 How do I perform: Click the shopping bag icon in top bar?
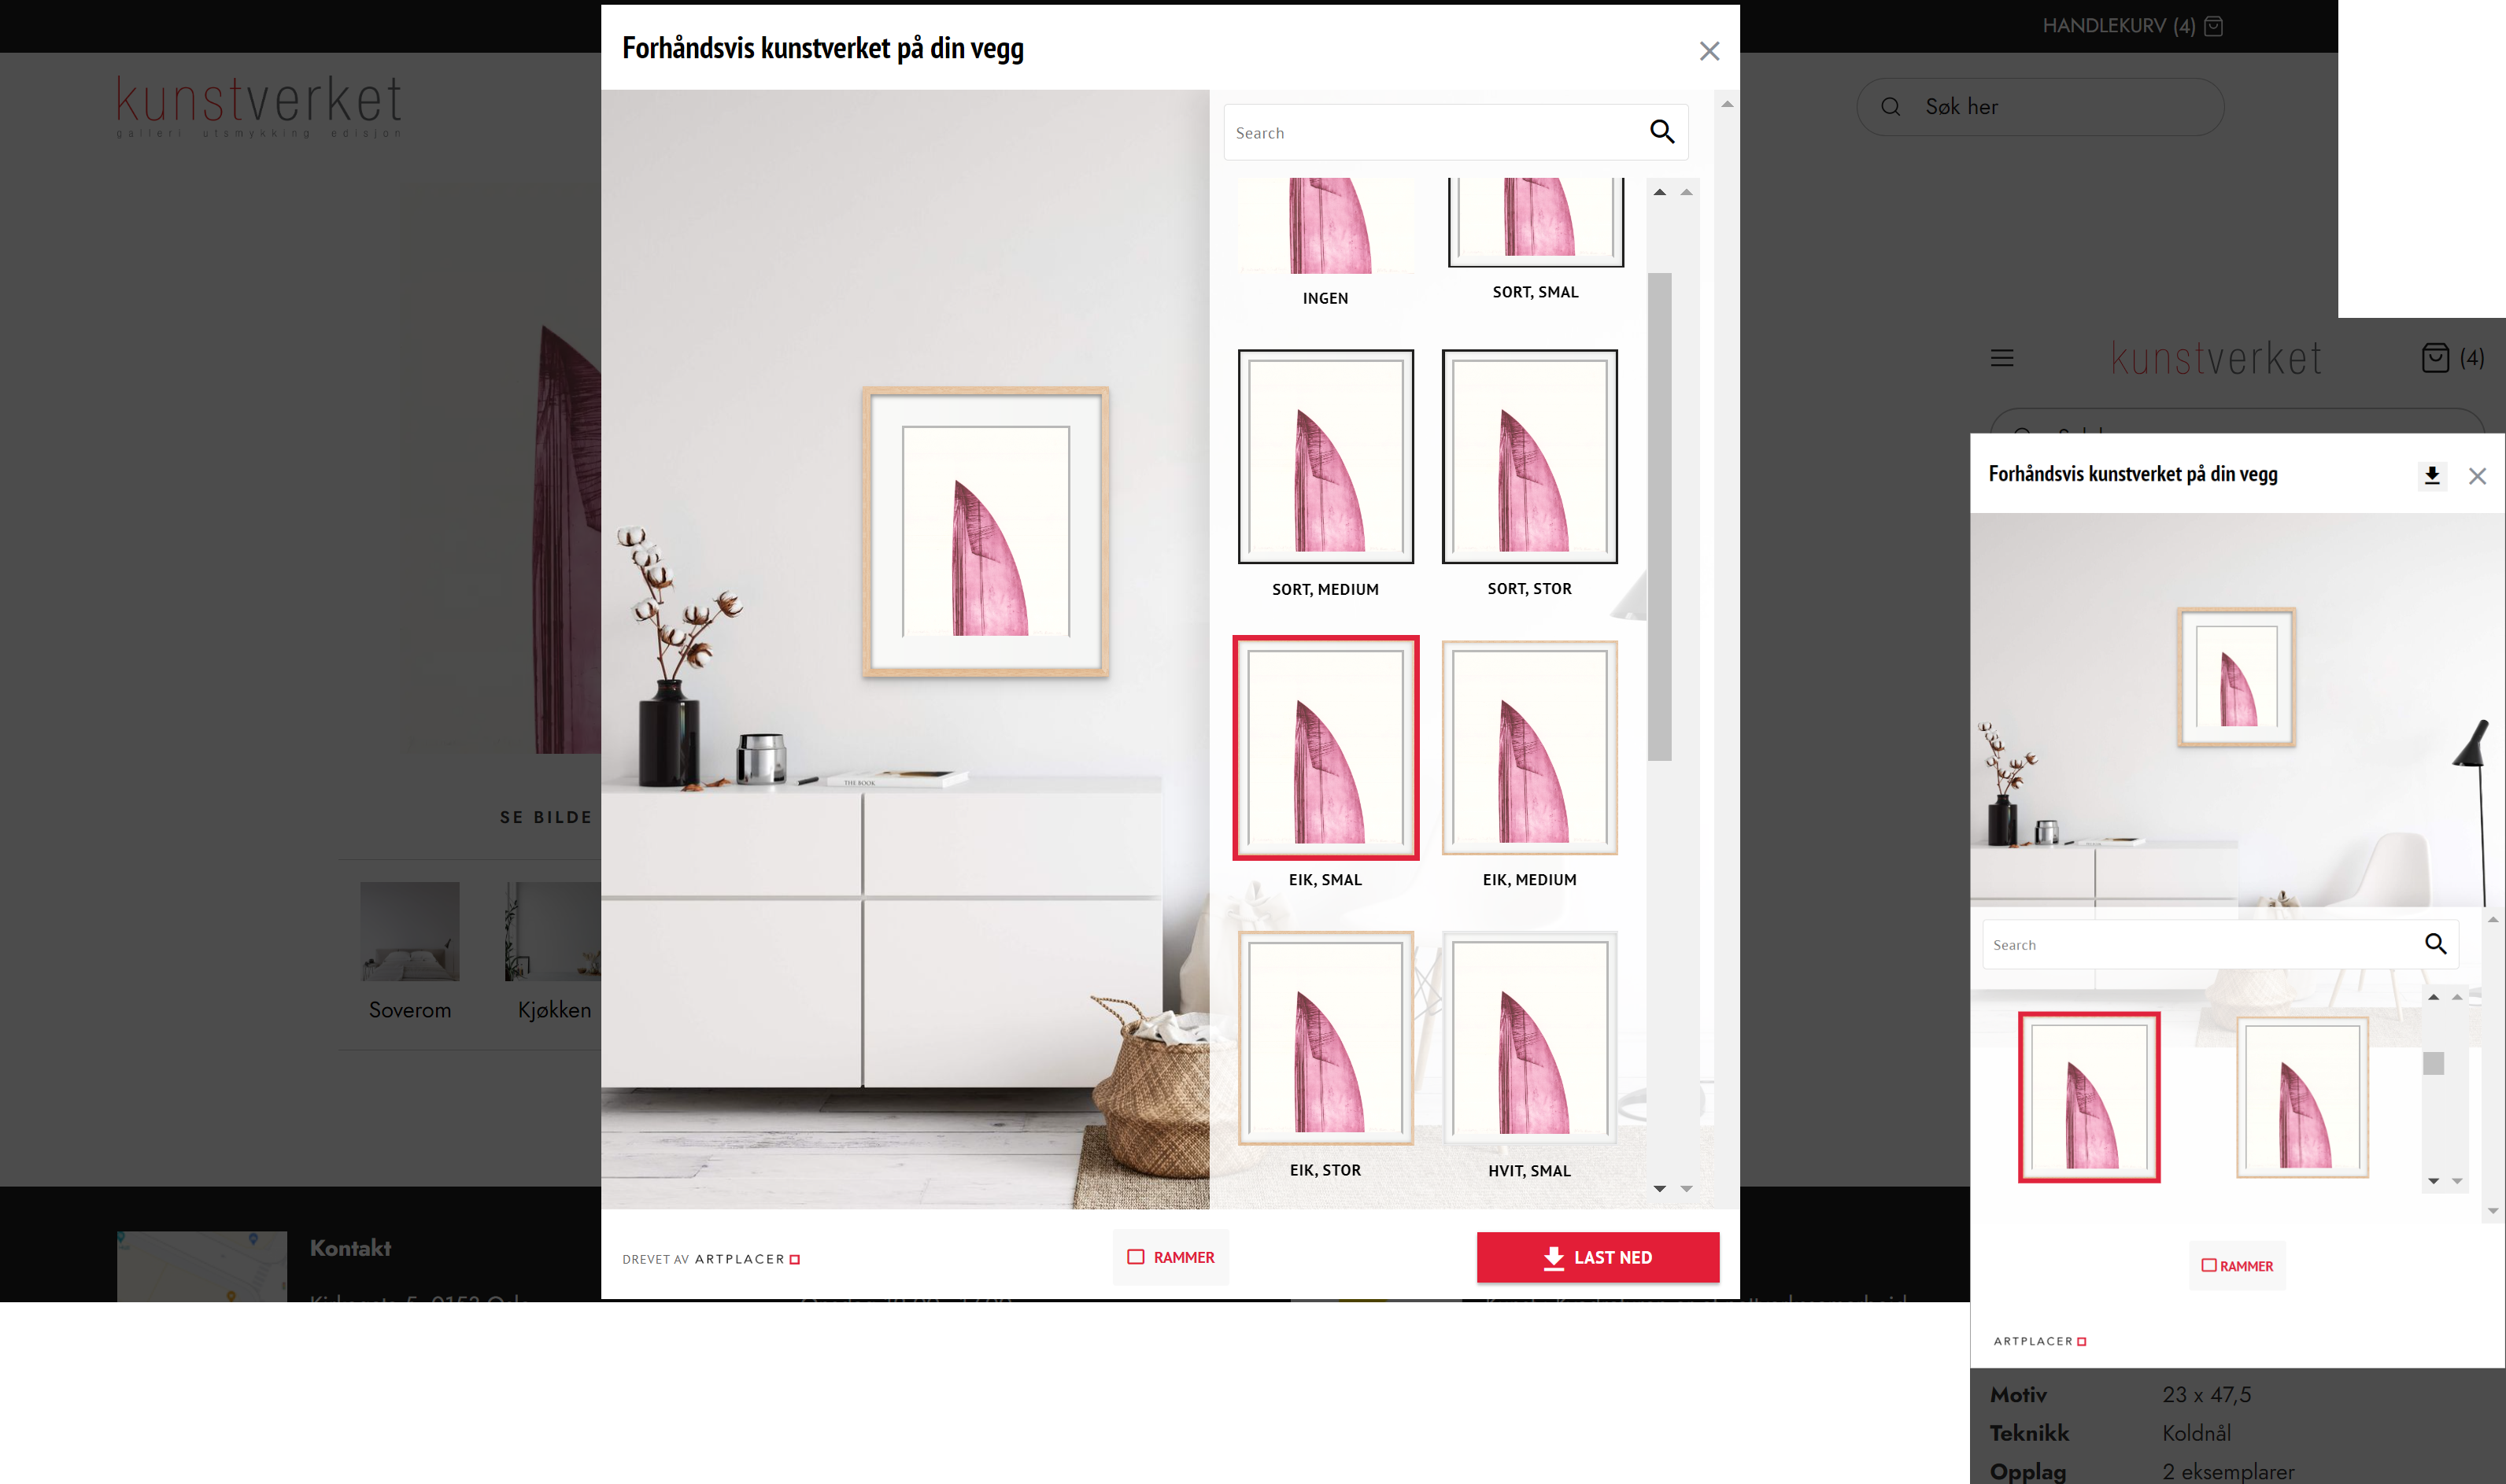point(2213,26)
